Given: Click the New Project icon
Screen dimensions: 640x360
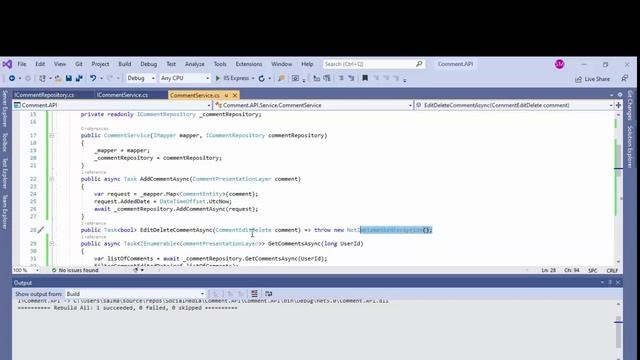Looking at the screenshot, I should pos(42,78).
